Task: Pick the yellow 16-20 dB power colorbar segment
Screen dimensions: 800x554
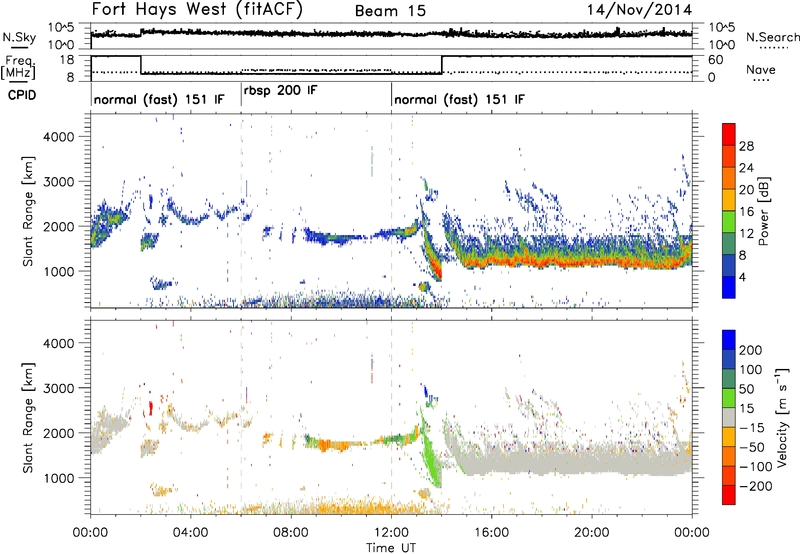Action: (729, 200)
